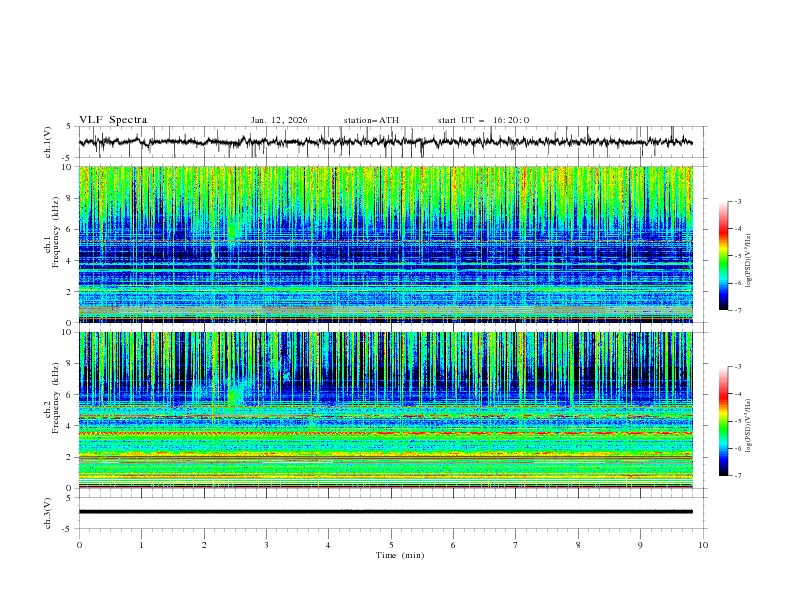Image resolution: width=792 pixels, height=612 pixels.
Task: Select the ch.2 "Frequency (kHz)" axis label
Action: coord(56,397)
